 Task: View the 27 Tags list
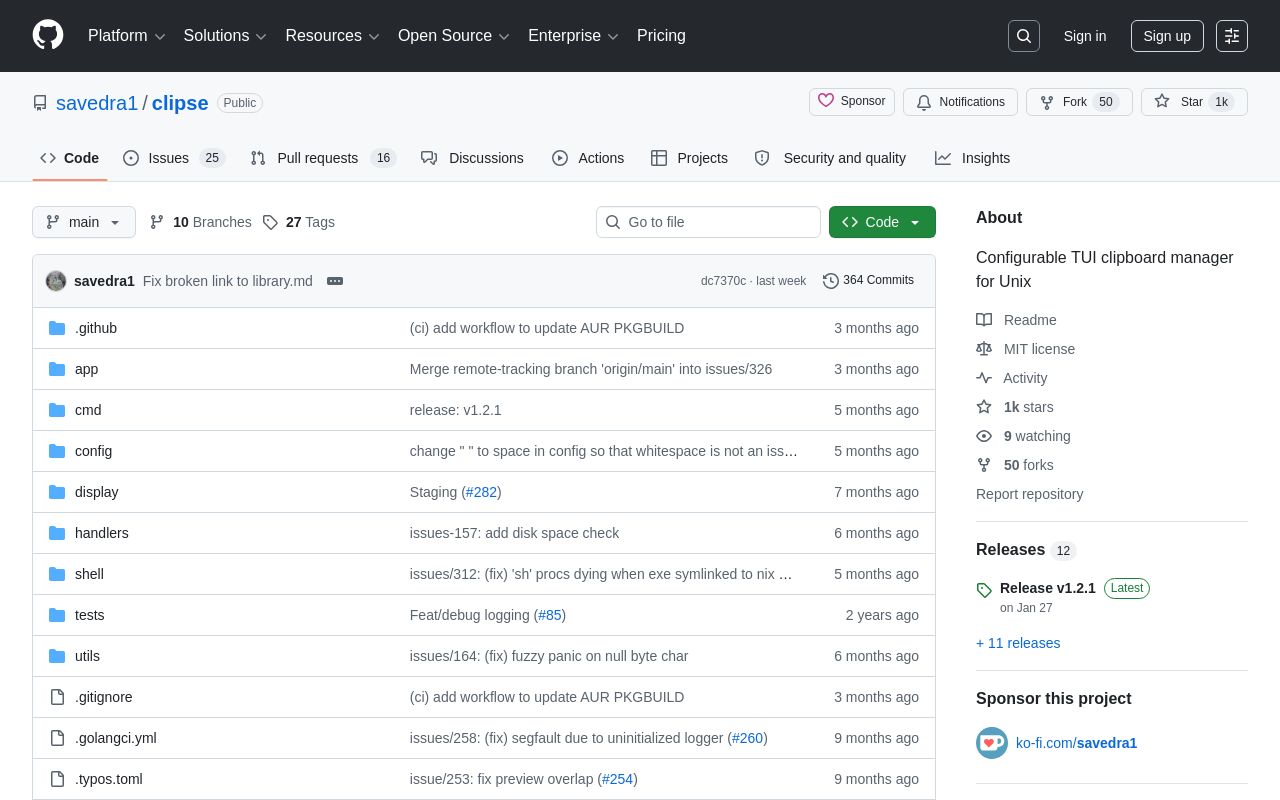[x=299, y=222]
